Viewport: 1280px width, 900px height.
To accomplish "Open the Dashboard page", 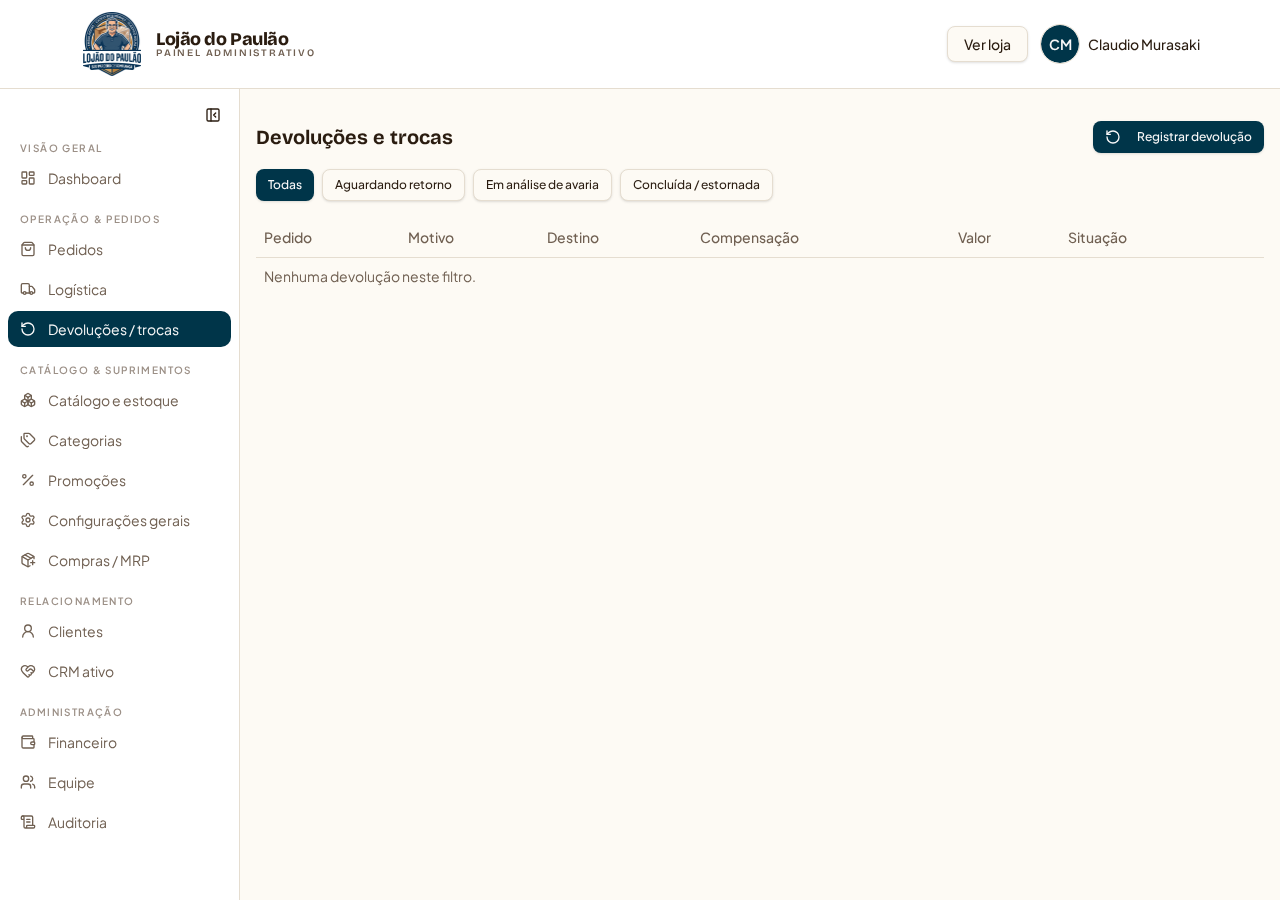I will (119, 178).
